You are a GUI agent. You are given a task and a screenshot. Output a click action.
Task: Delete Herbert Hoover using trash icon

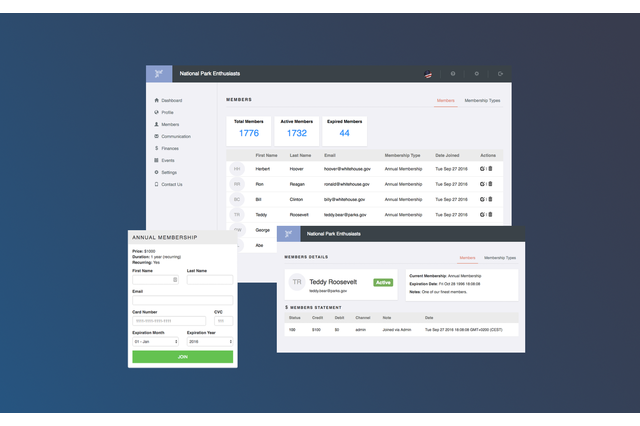[x=490, y=169]
